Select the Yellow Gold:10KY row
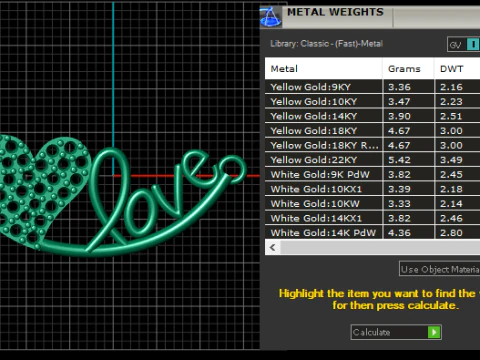The height and width of the screenshot is (360, 480). (x=372, y=101)
